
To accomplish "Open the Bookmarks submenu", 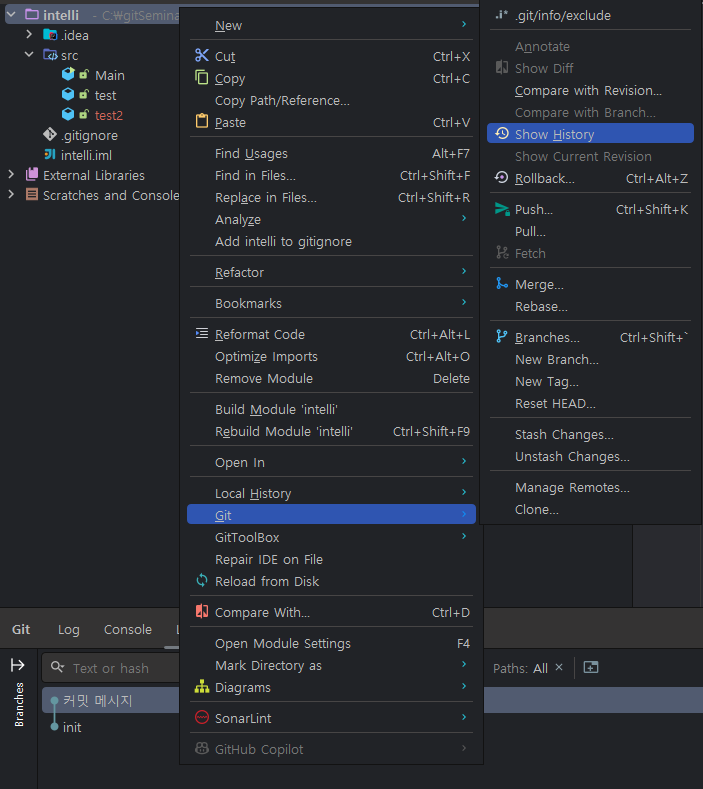I will tap(331, 303).
